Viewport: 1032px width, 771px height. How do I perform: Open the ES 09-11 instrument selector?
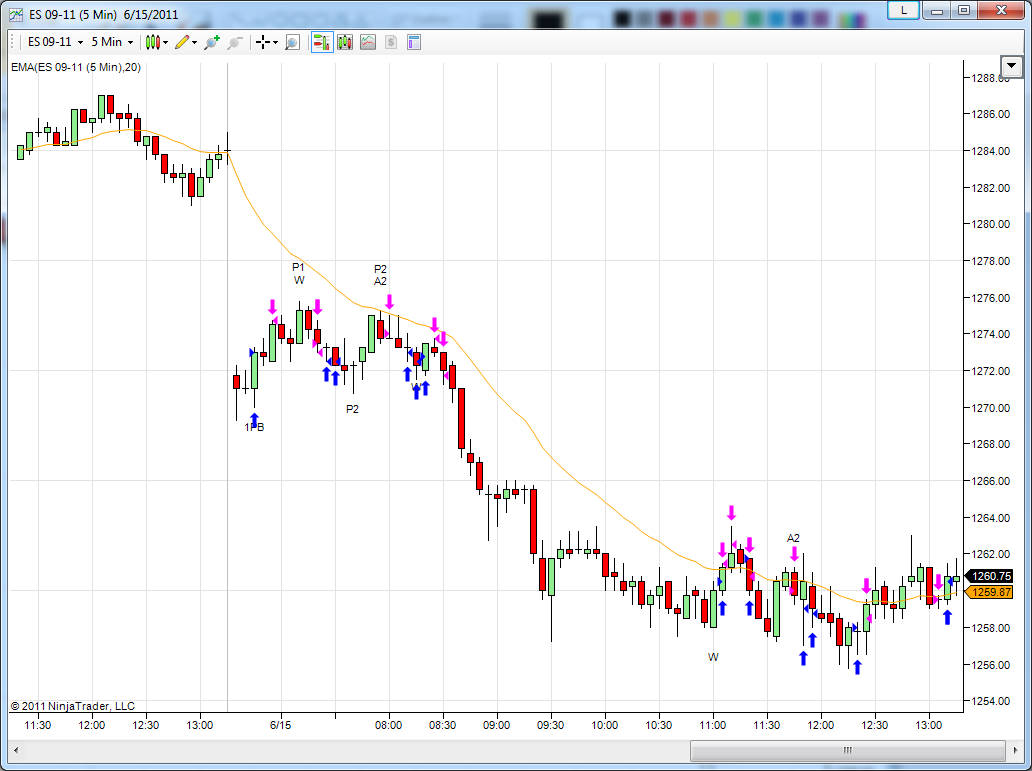pyautogui.click(x=55, y=42)
